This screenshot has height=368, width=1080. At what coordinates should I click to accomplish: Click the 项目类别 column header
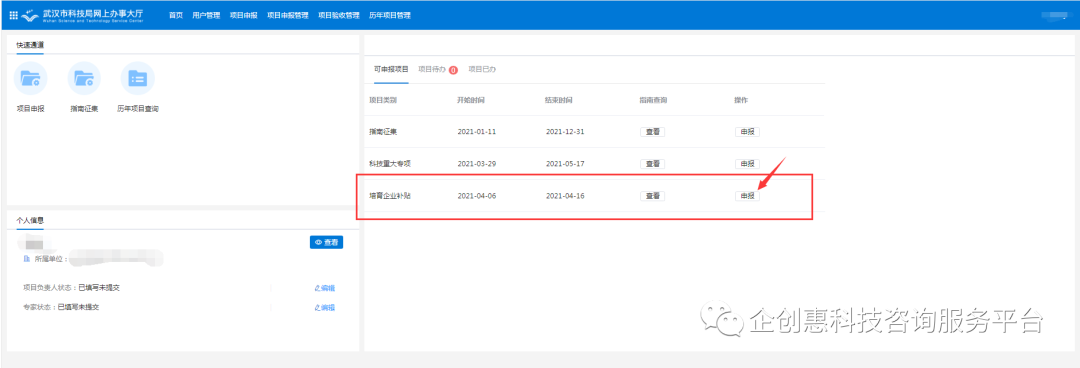(383, 101)
